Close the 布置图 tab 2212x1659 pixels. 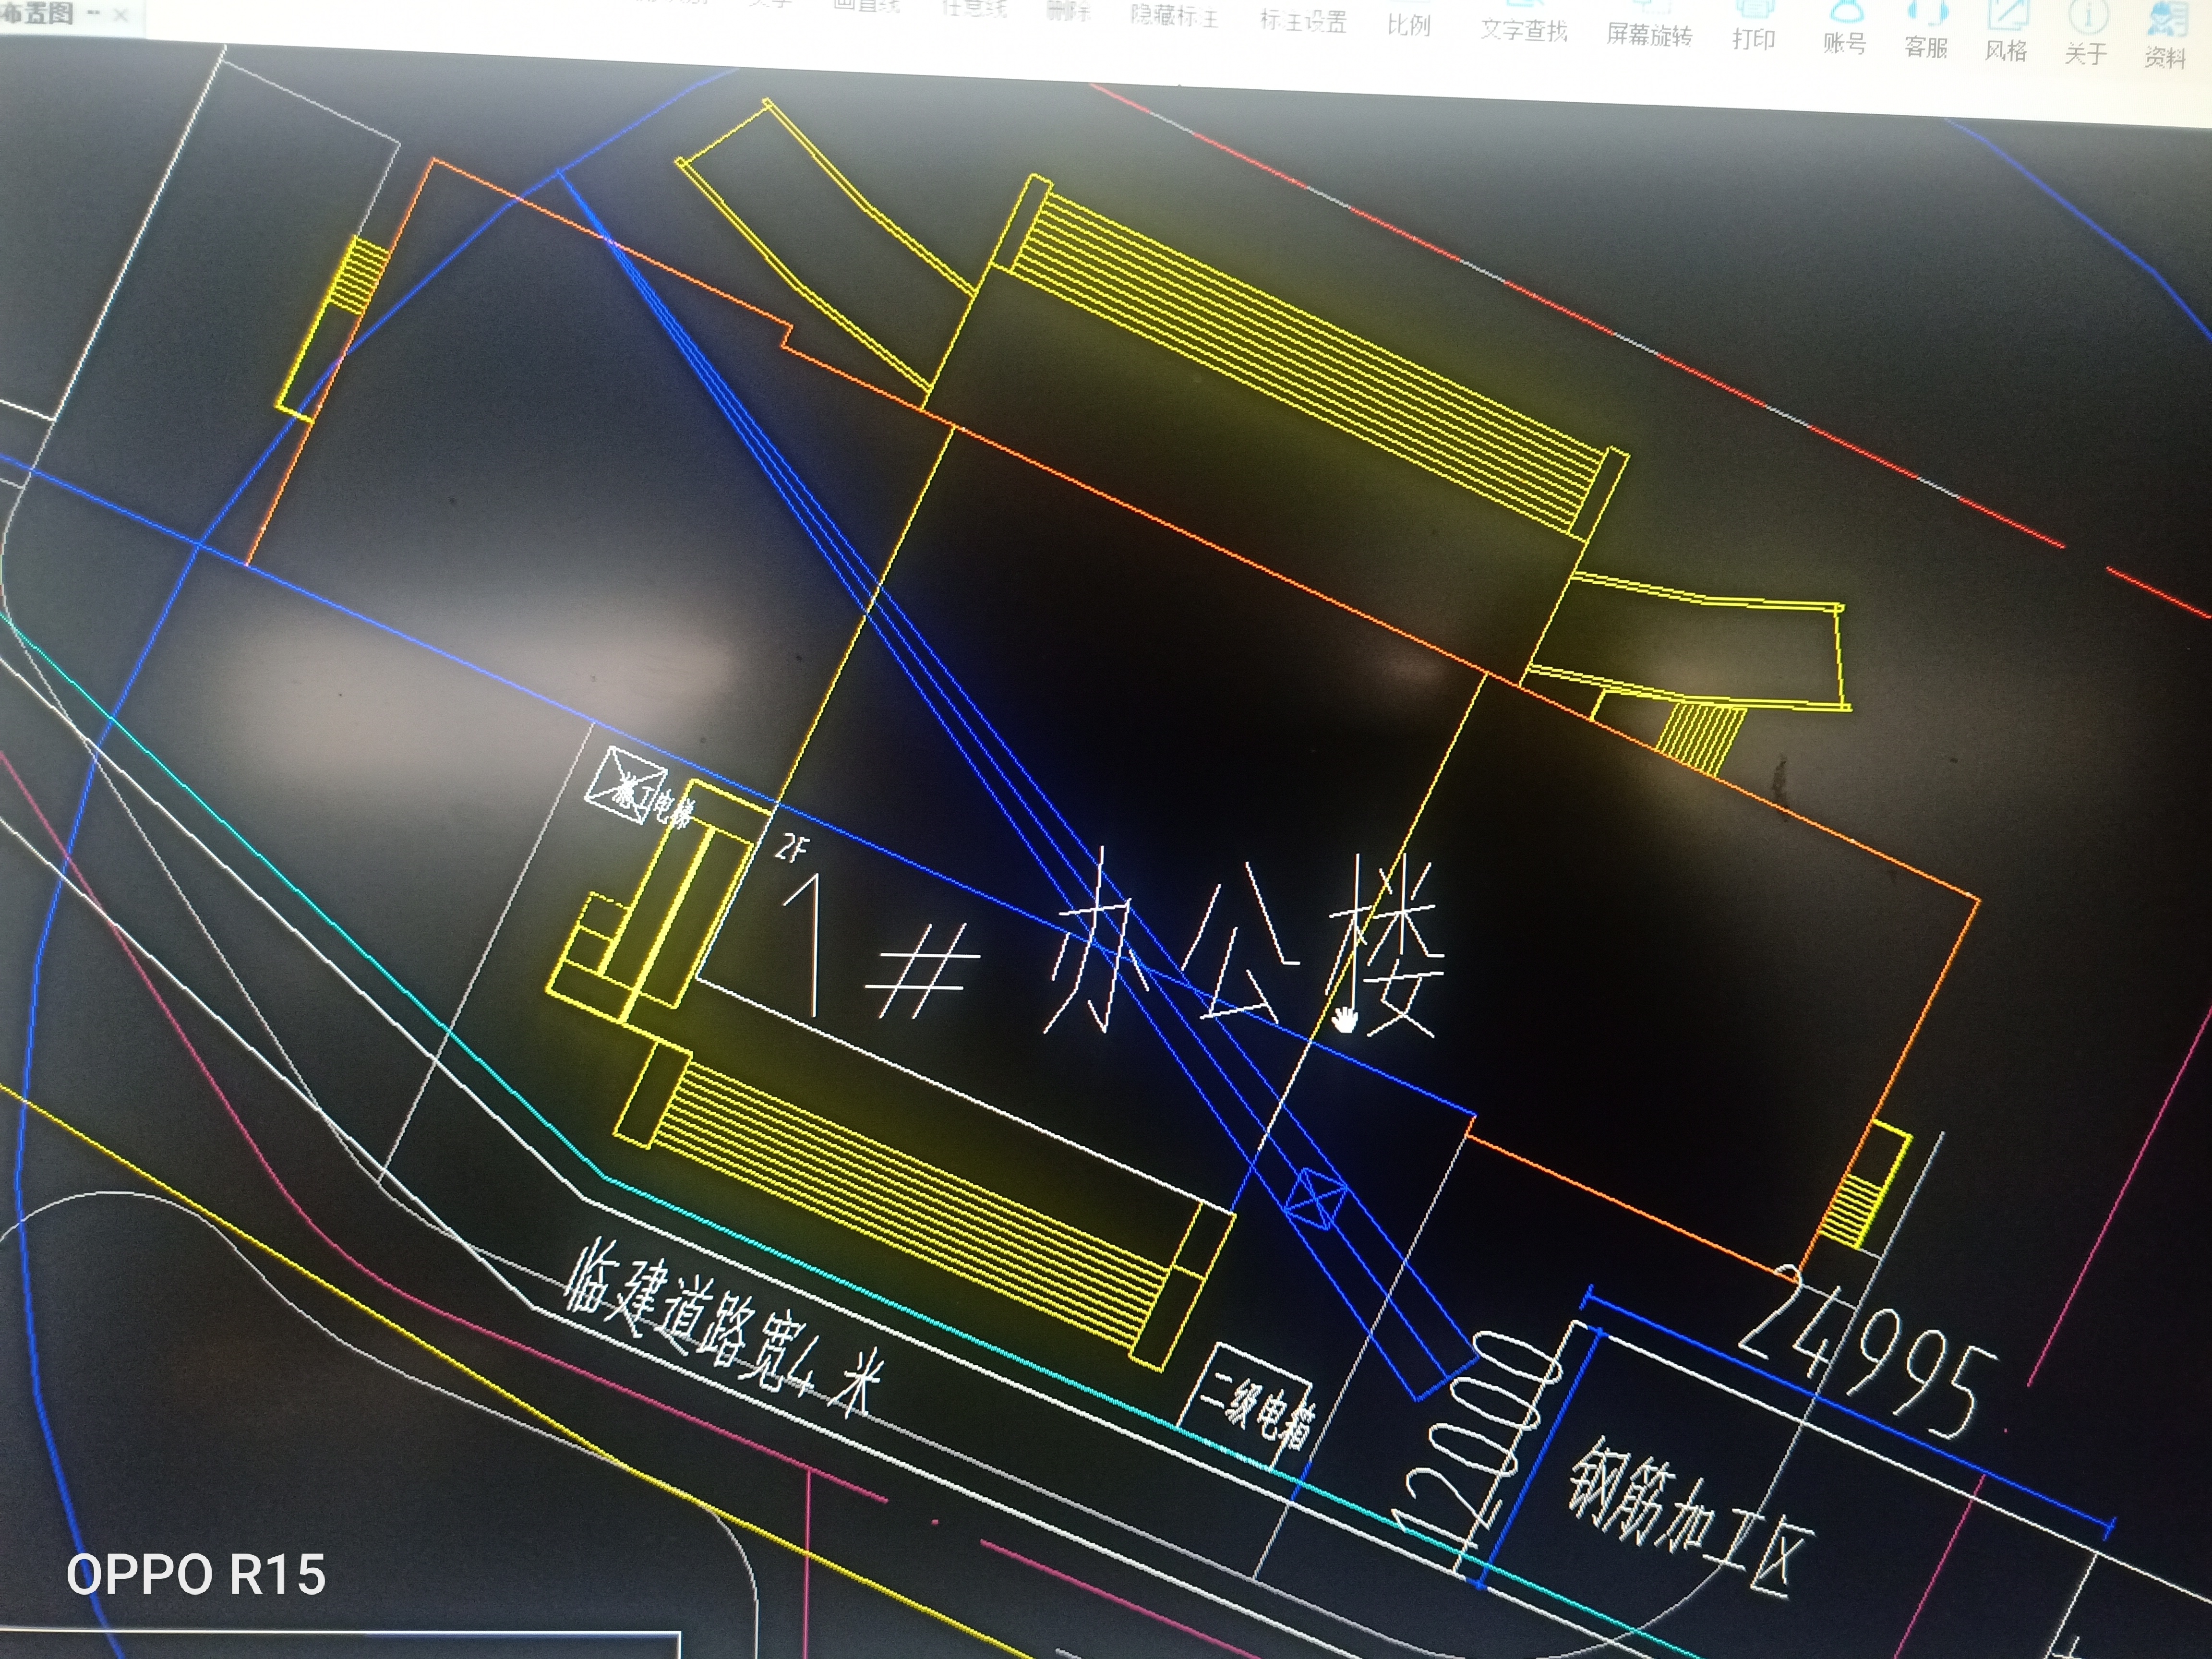(121, 15)
